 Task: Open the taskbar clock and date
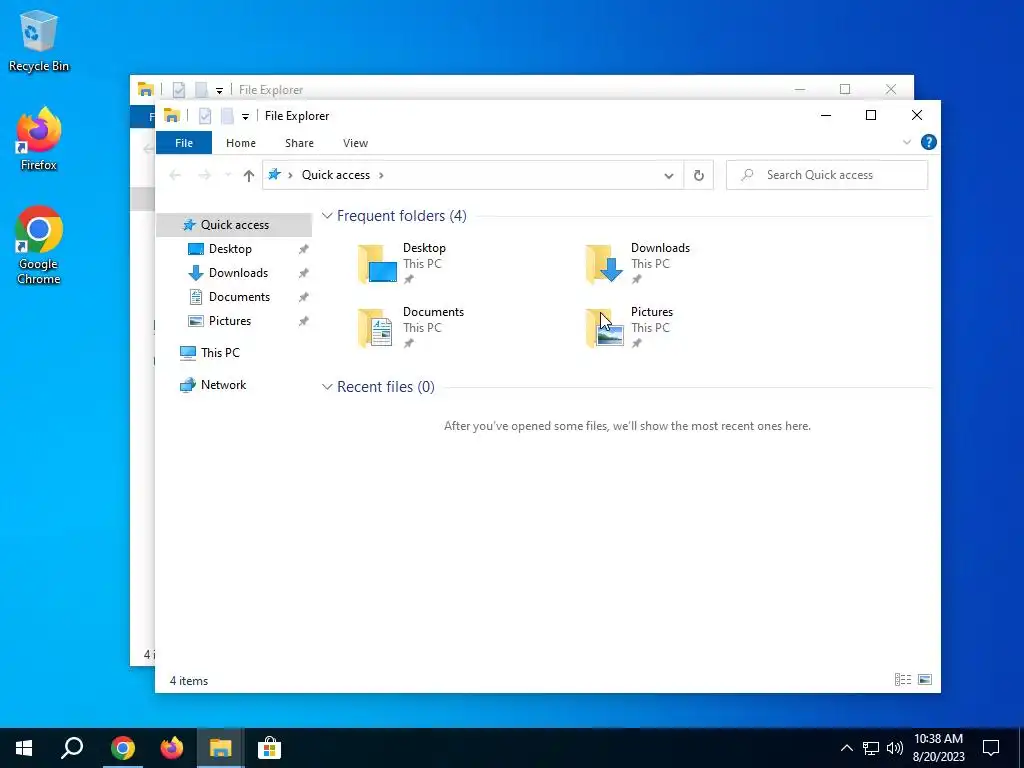(938, 748)
